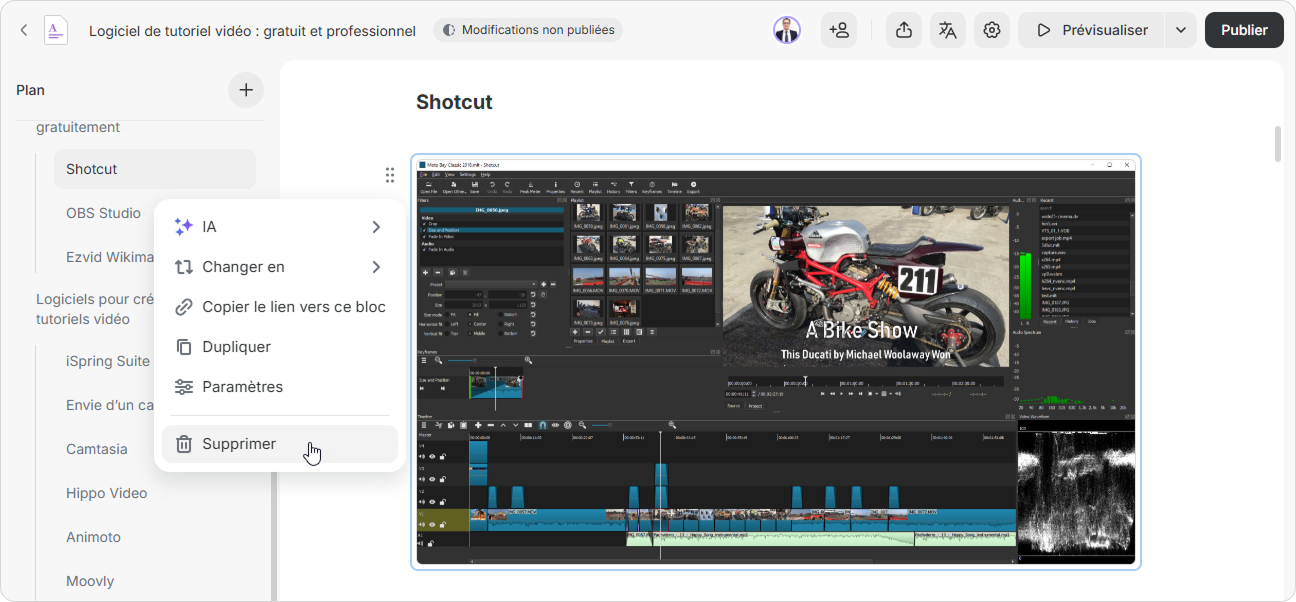Choose Supprimer to delete the block
The width and height of the screenshot is (1296, 602).
tap(239, 444)
